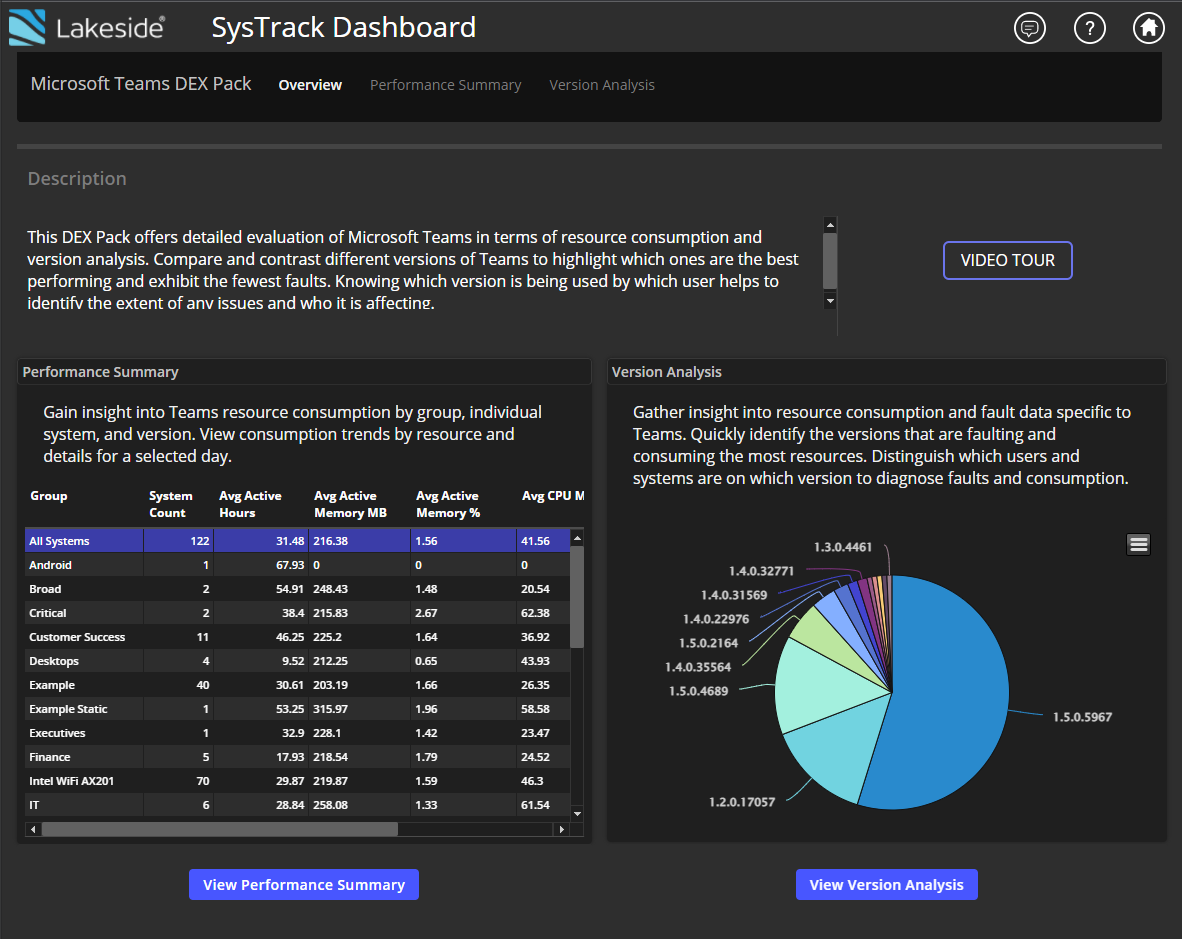1182x939 pixels.
Task: Switch to the Overview tab
Action: click(310, 85)
